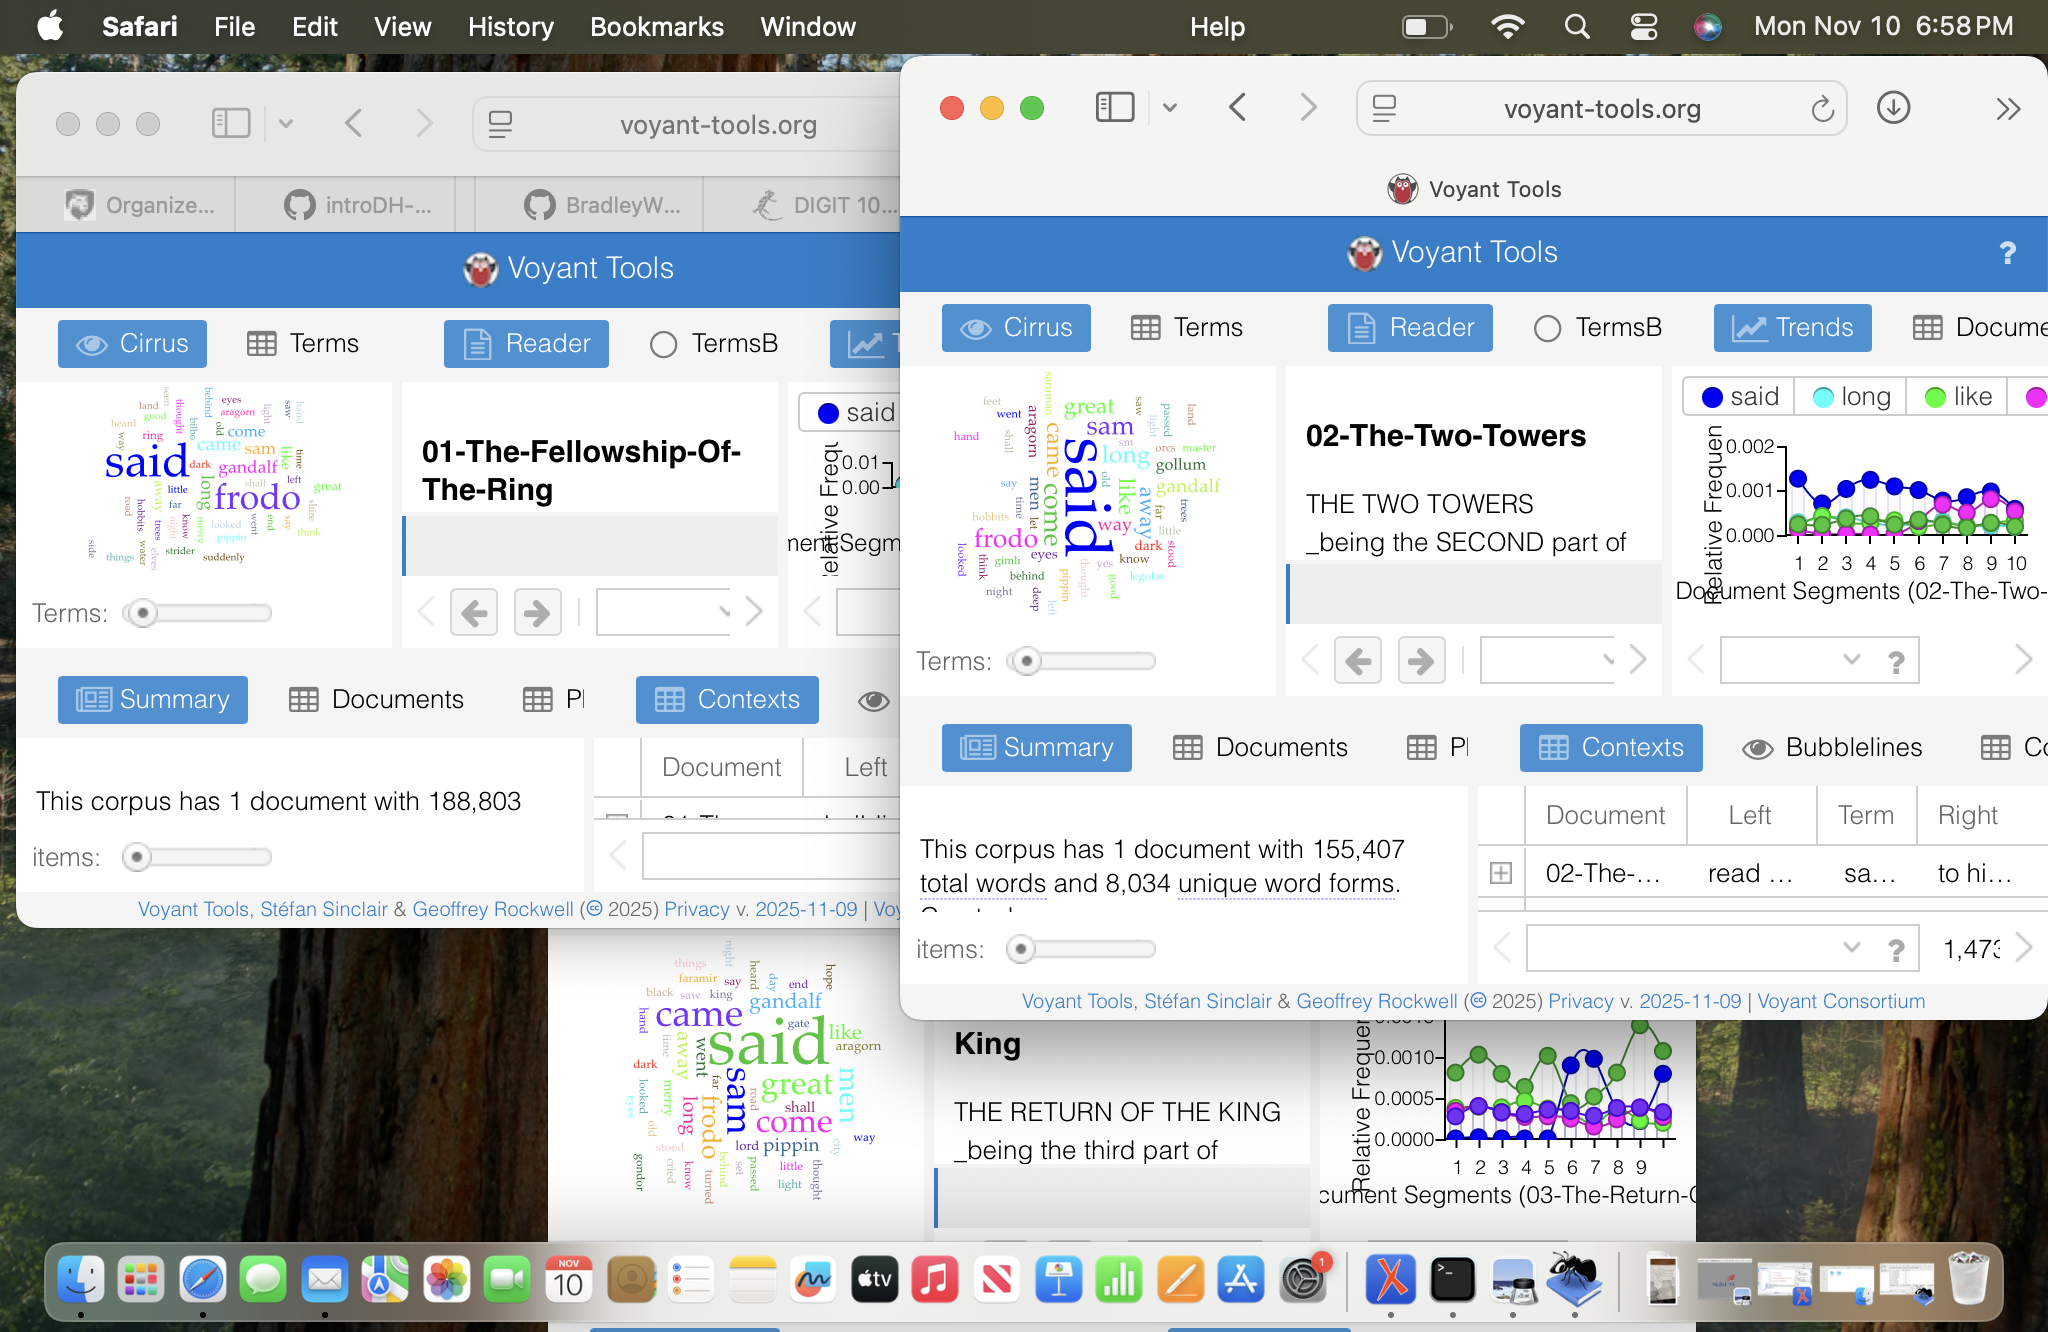
Task: Expand the 02-The-Two-Towers context row
Action: (1501, 873)
